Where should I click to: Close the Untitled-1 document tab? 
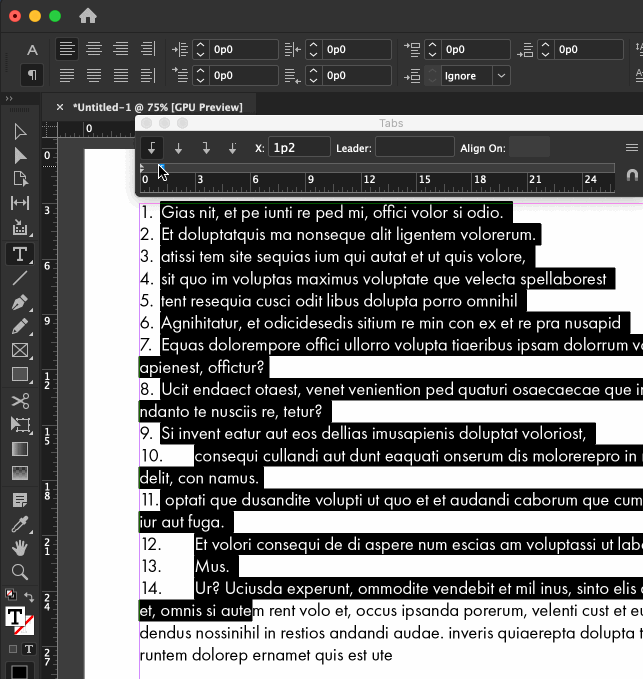(x=60, y=107)
